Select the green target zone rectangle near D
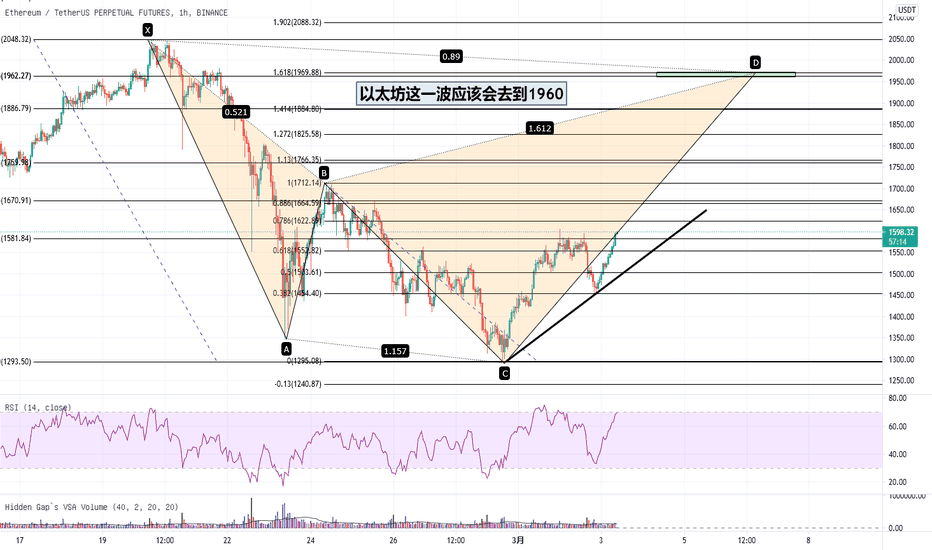932x550 pixels. [726, 74]
